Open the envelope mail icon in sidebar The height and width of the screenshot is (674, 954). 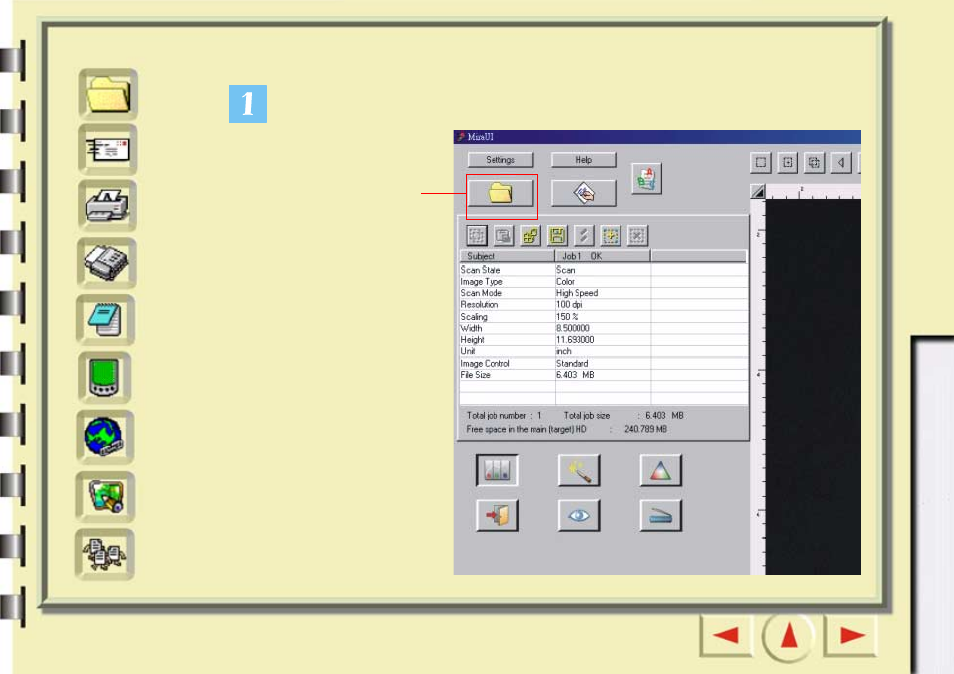pyautogui.click(x=108, y=150)
